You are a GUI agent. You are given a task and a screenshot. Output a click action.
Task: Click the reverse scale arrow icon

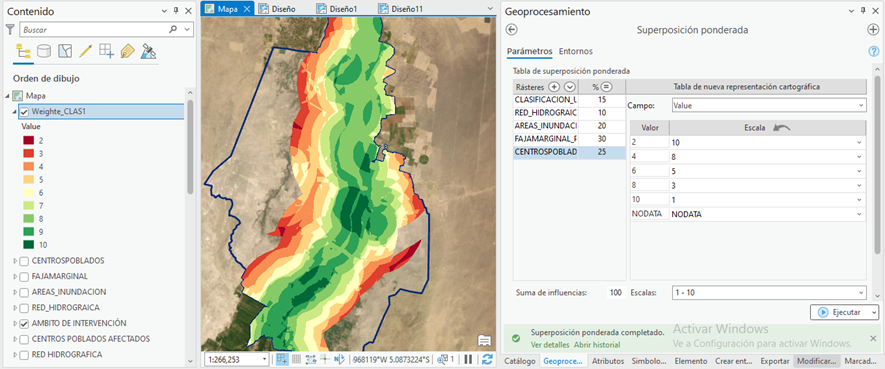782,128
